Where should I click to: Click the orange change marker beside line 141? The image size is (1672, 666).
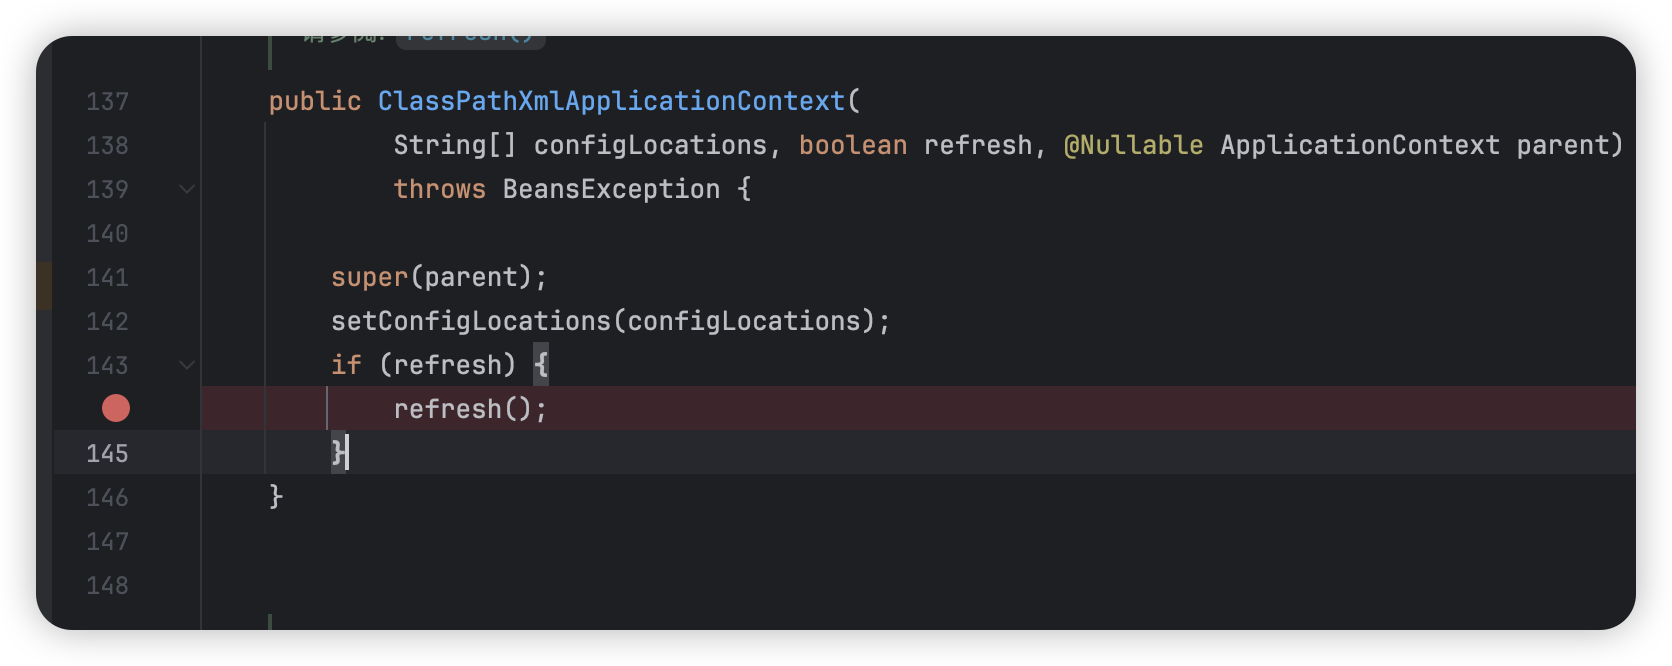click(x=44, y=285)
